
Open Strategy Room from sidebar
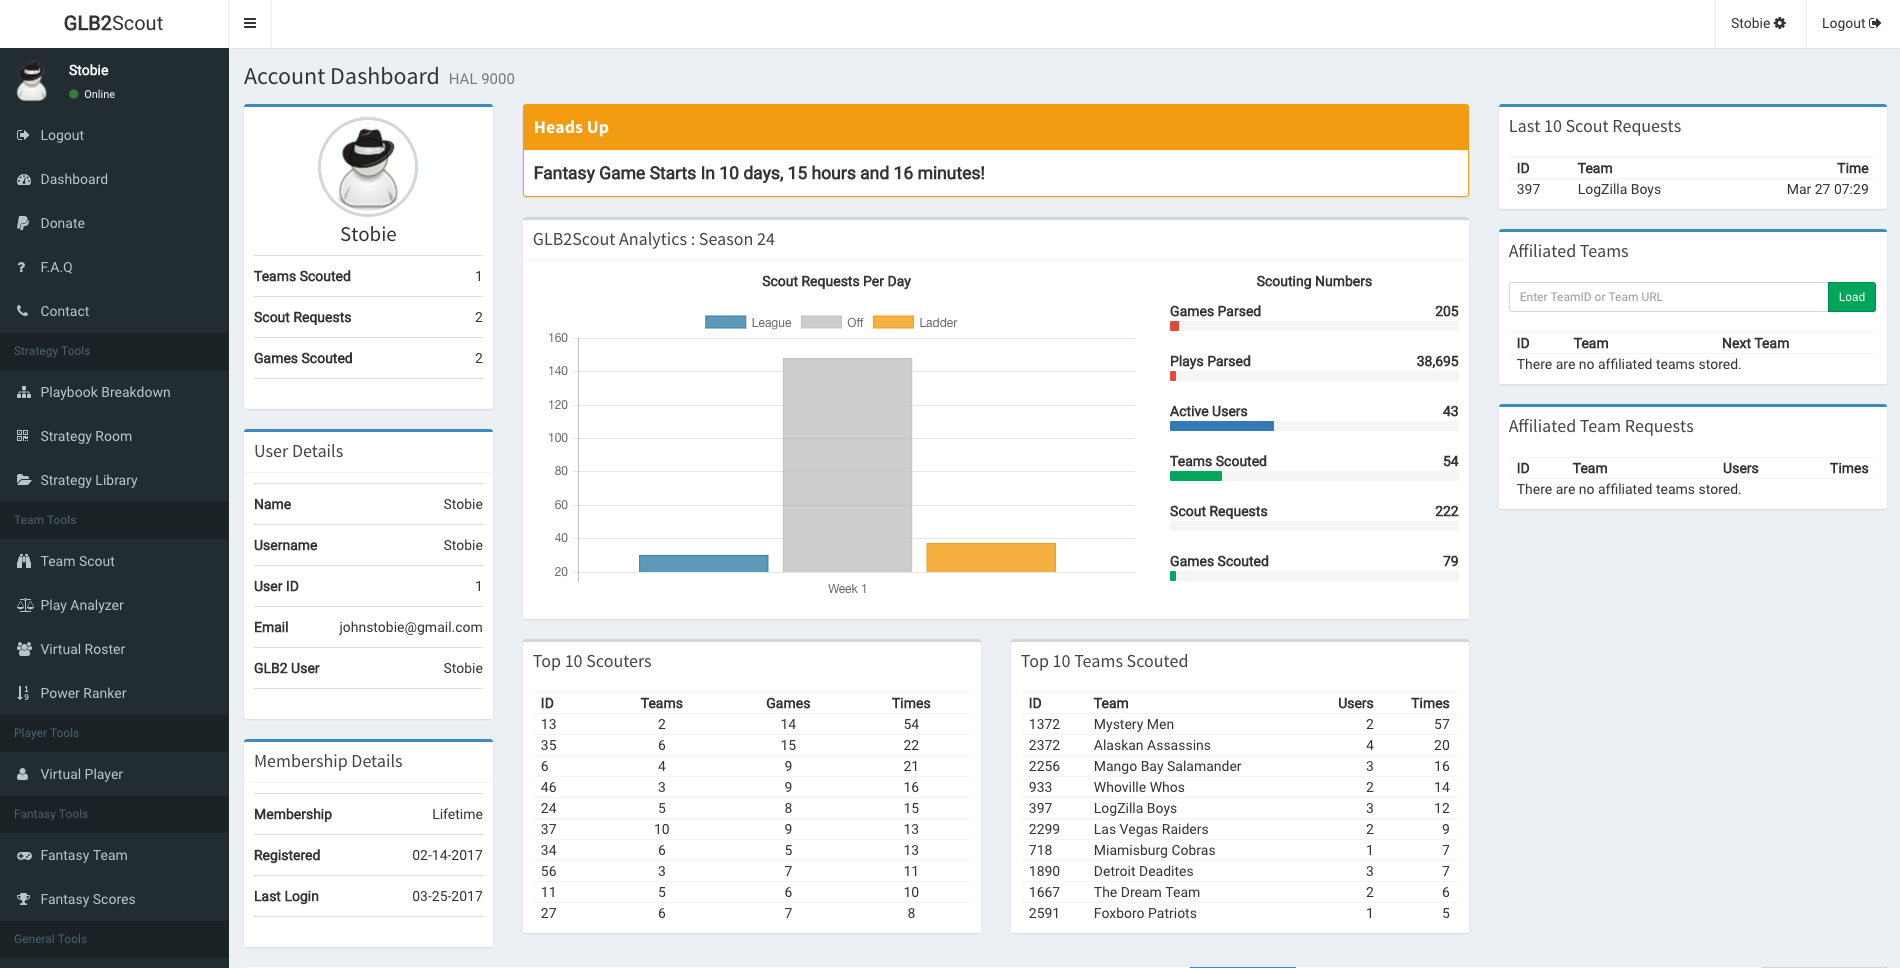[x=86, y=436]
